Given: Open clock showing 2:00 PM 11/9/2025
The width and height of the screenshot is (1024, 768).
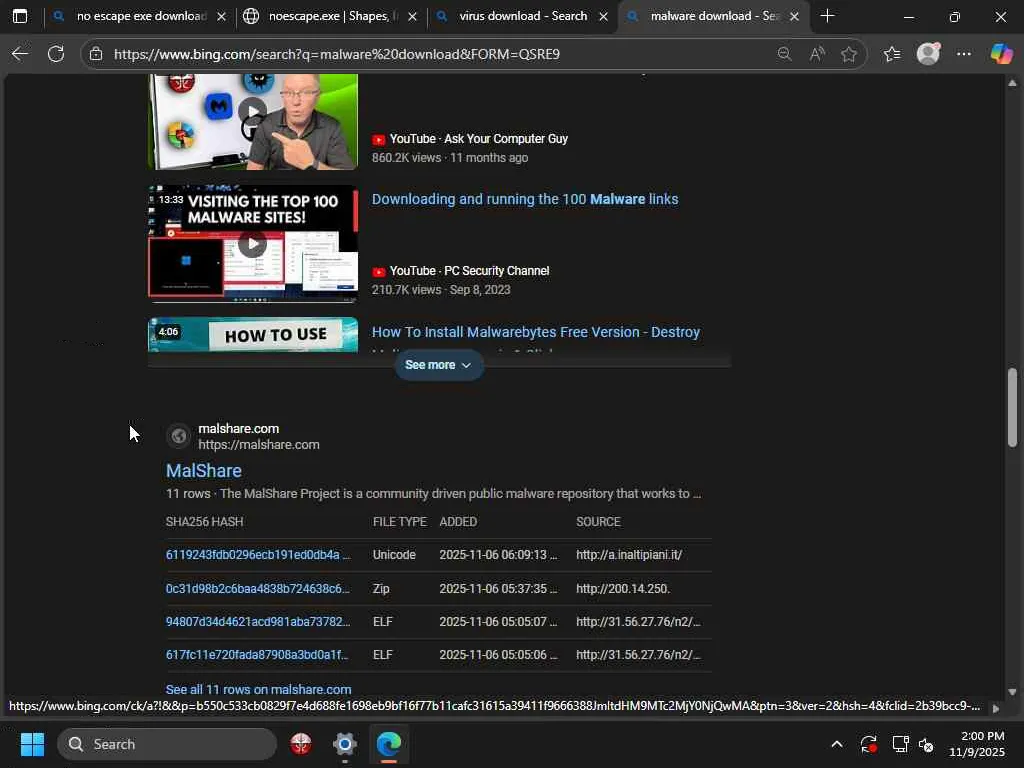Looking at the screenshot, I should tap(977, 744).
